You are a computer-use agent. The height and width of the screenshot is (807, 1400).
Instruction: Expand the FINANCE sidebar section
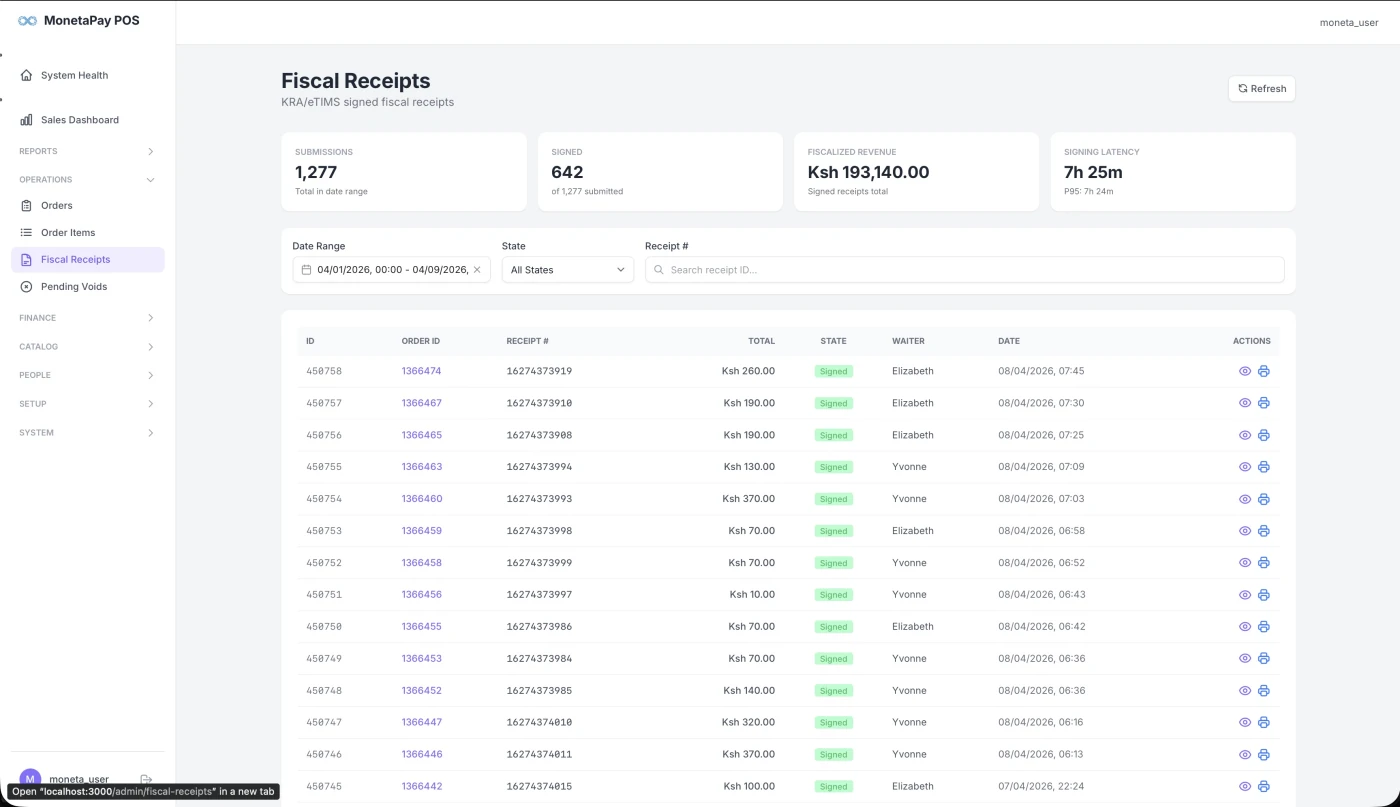(88, 317)
